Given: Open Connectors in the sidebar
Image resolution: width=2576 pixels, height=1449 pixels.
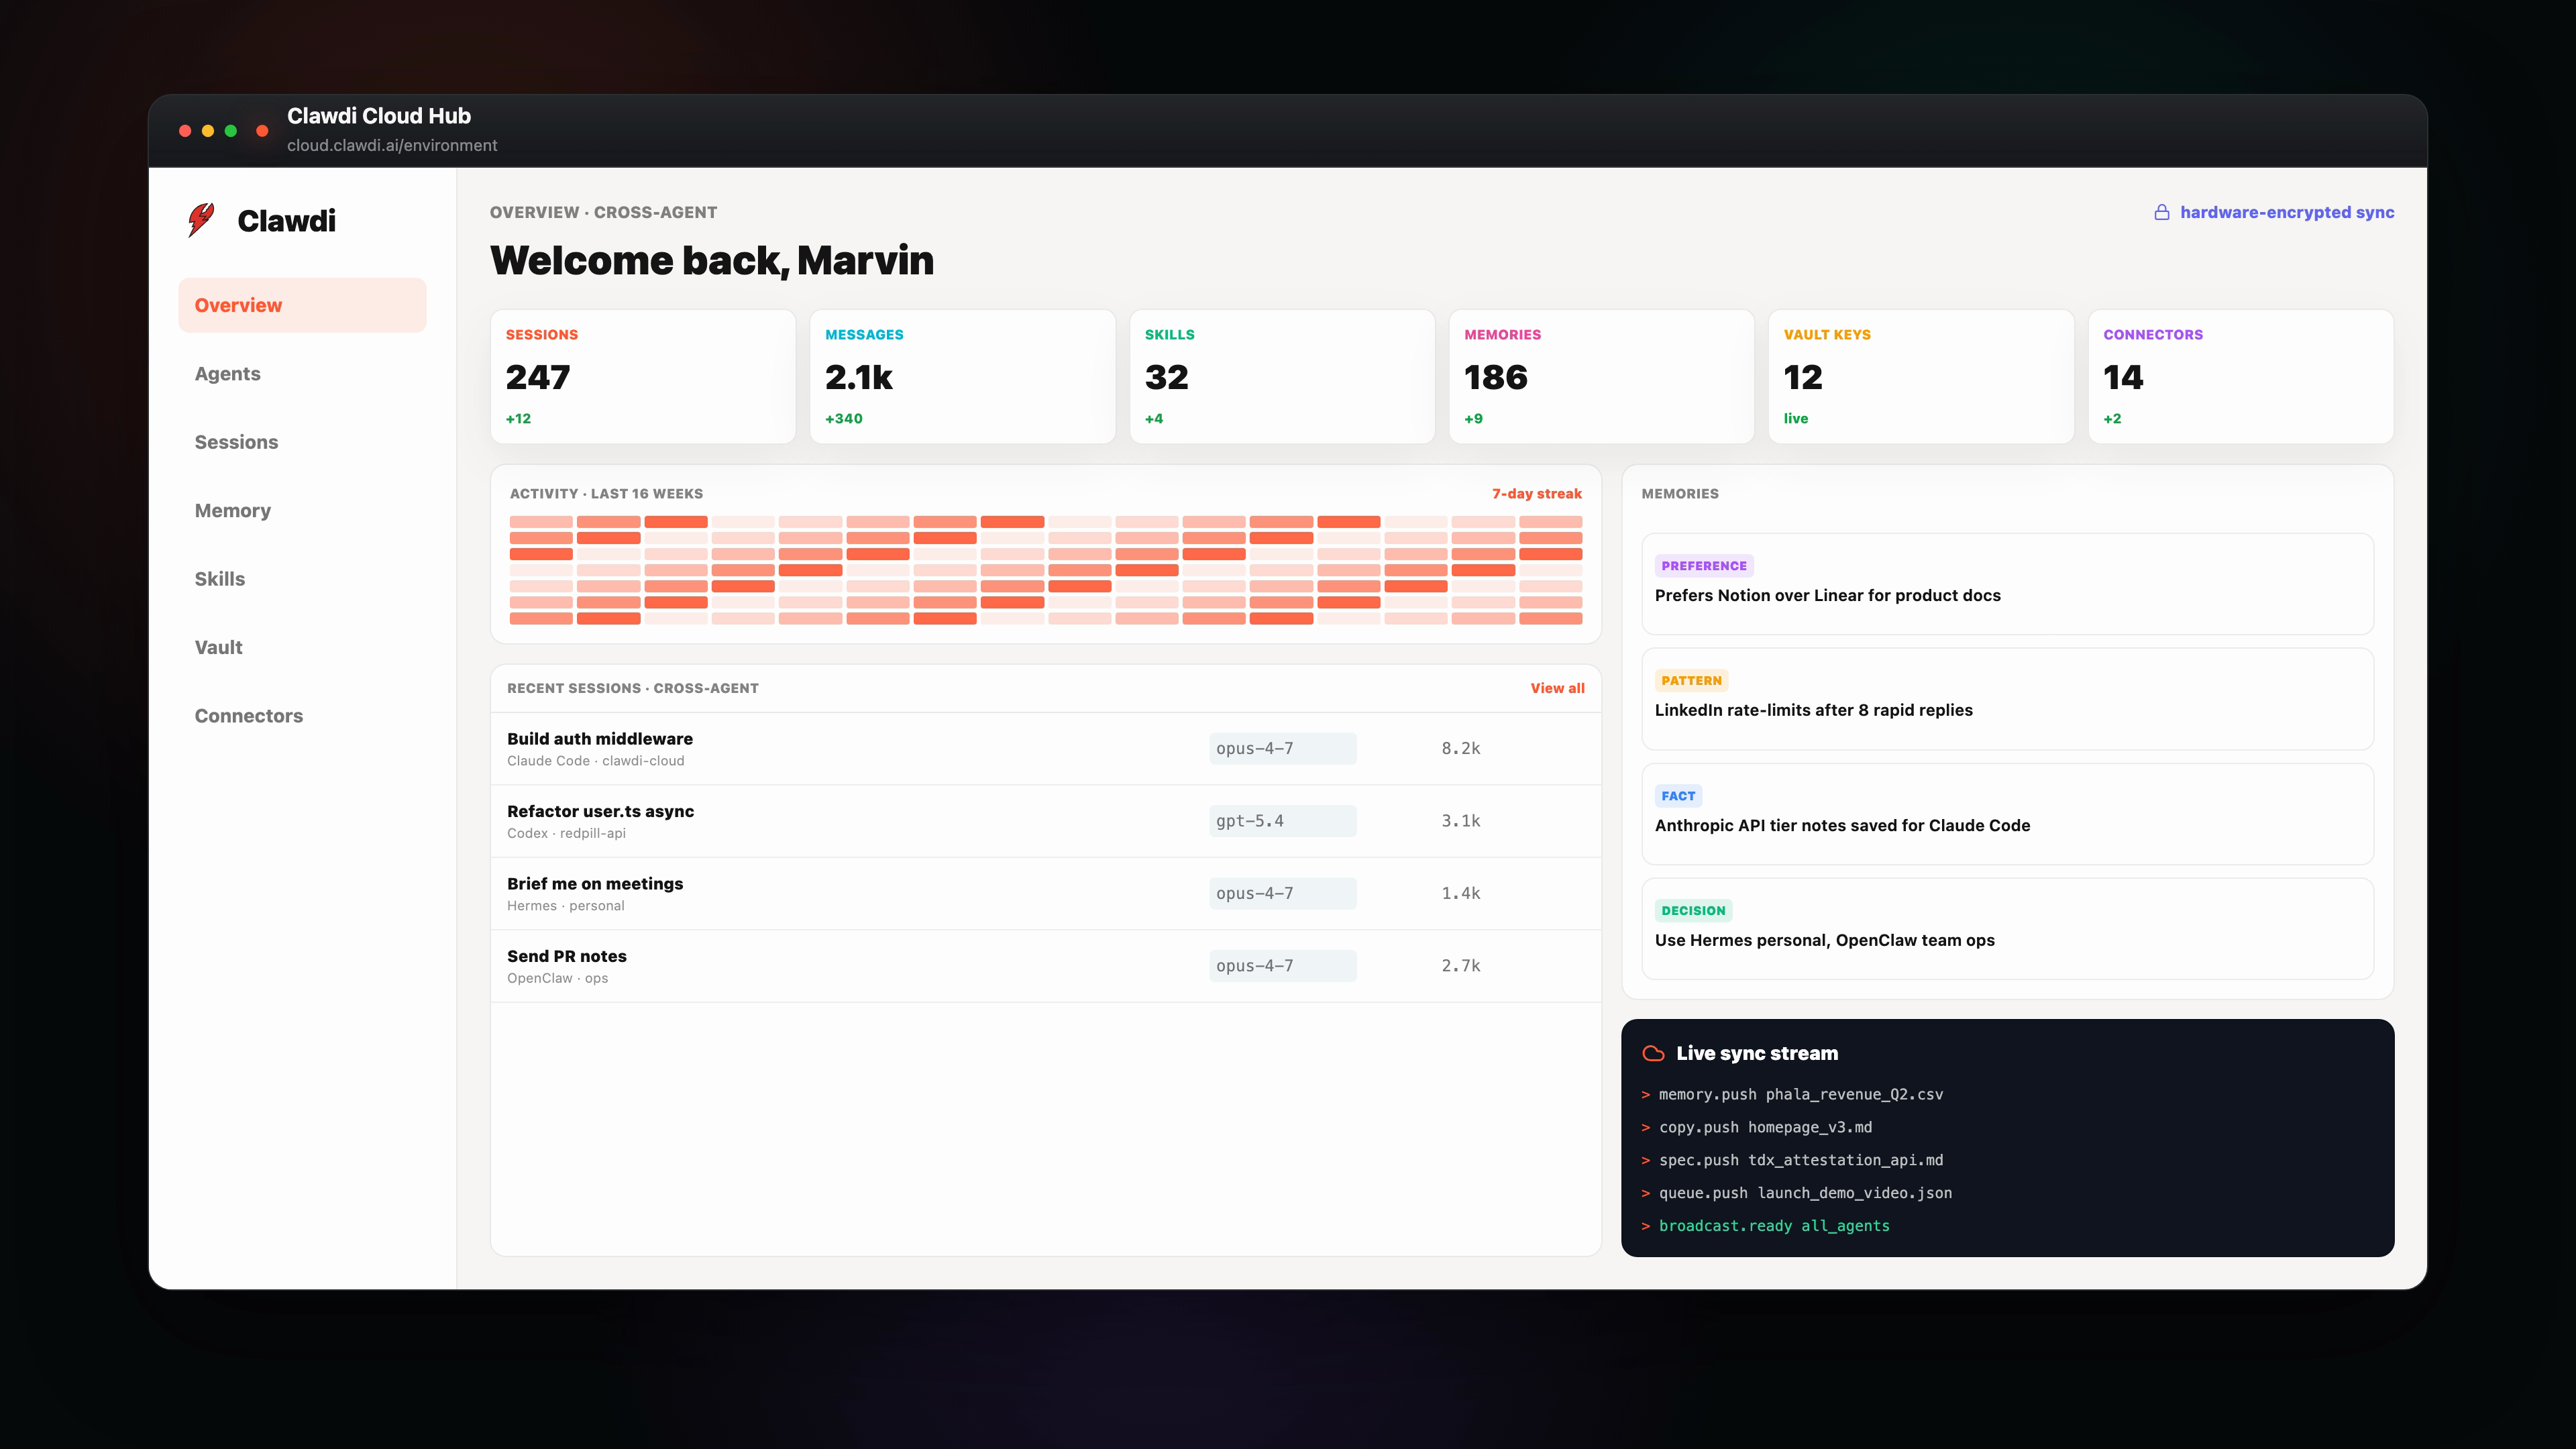Looking at the screenshot, I should tap(302, 716).
